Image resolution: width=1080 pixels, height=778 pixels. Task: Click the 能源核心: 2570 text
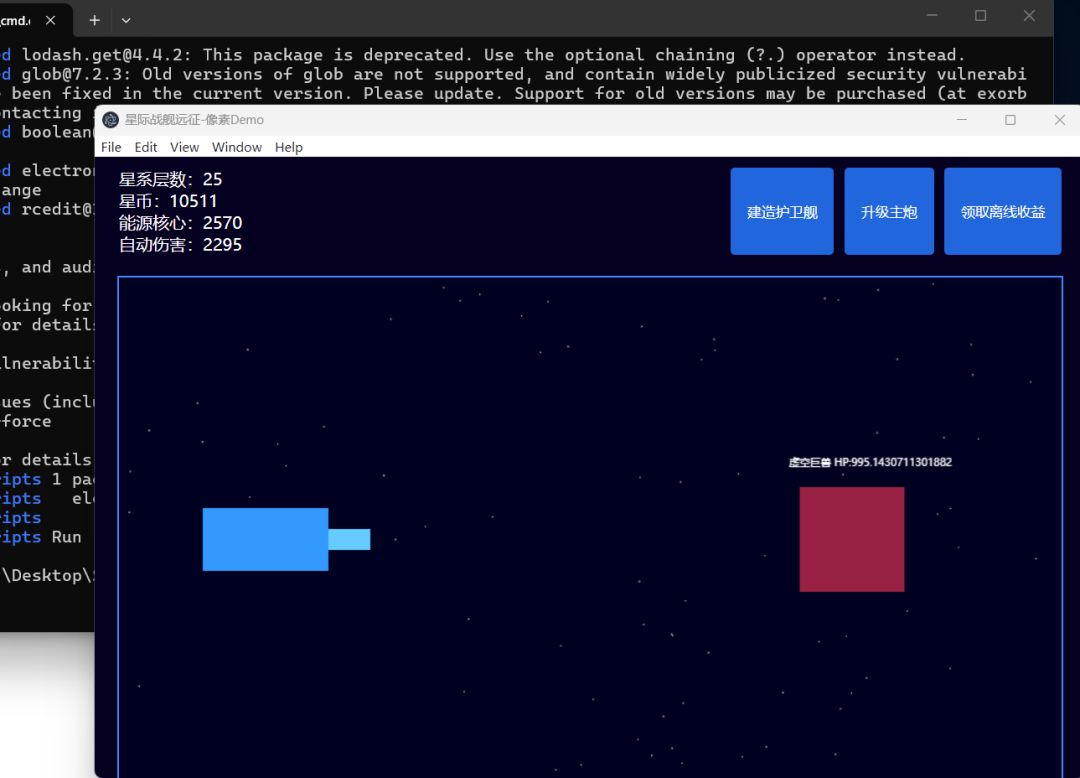(180, 223)
